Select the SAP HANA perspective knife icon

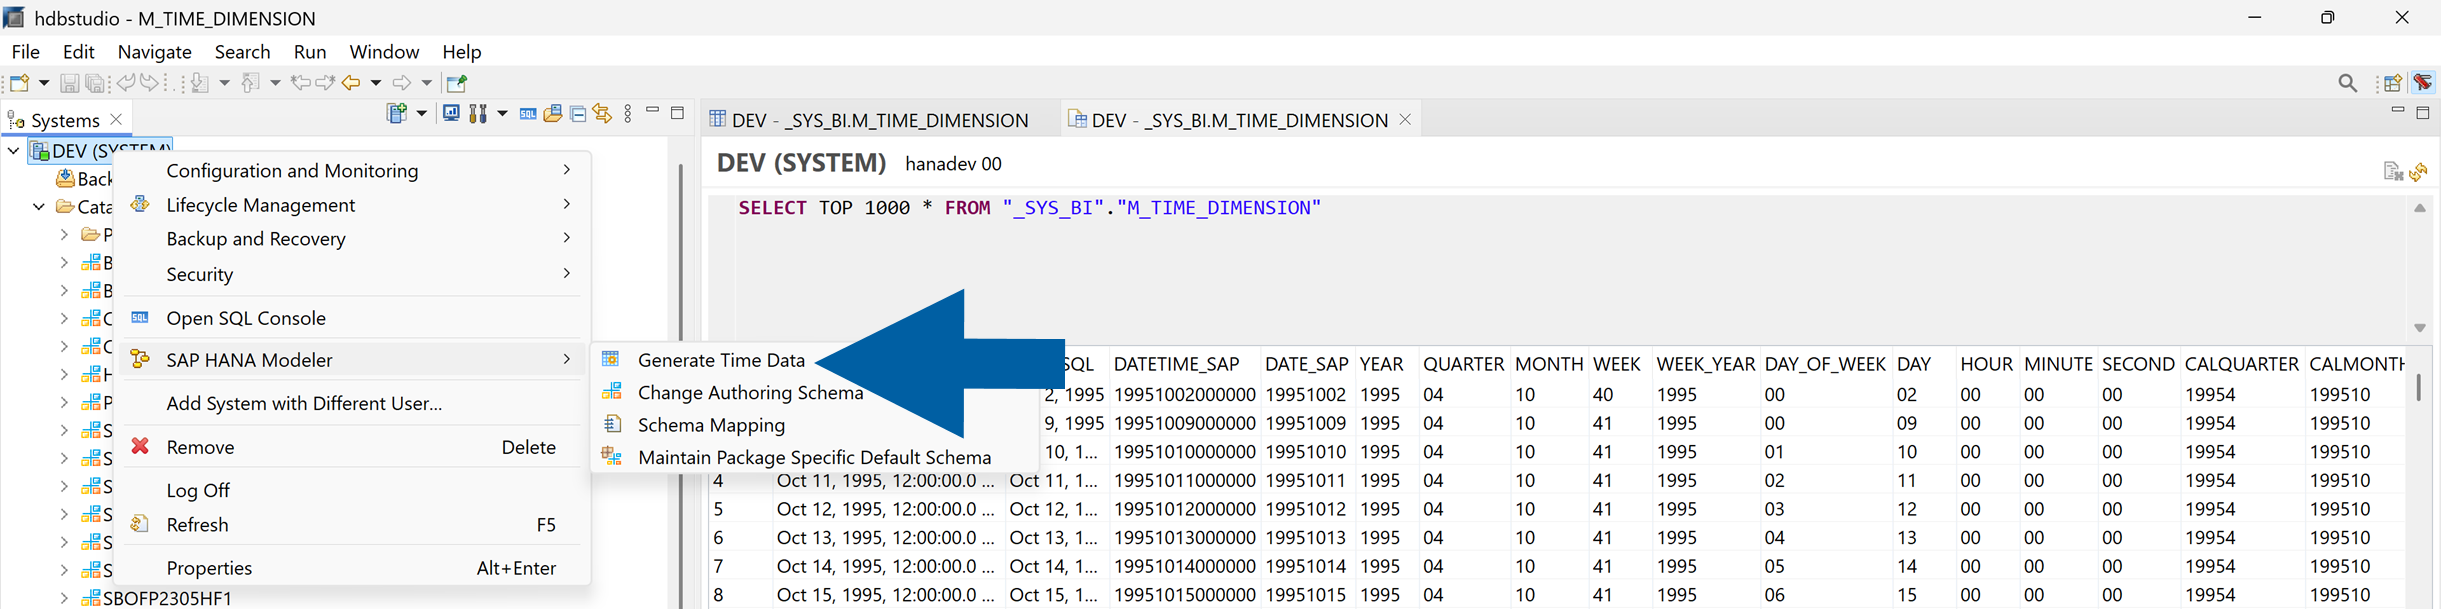tap(2423, 83)
